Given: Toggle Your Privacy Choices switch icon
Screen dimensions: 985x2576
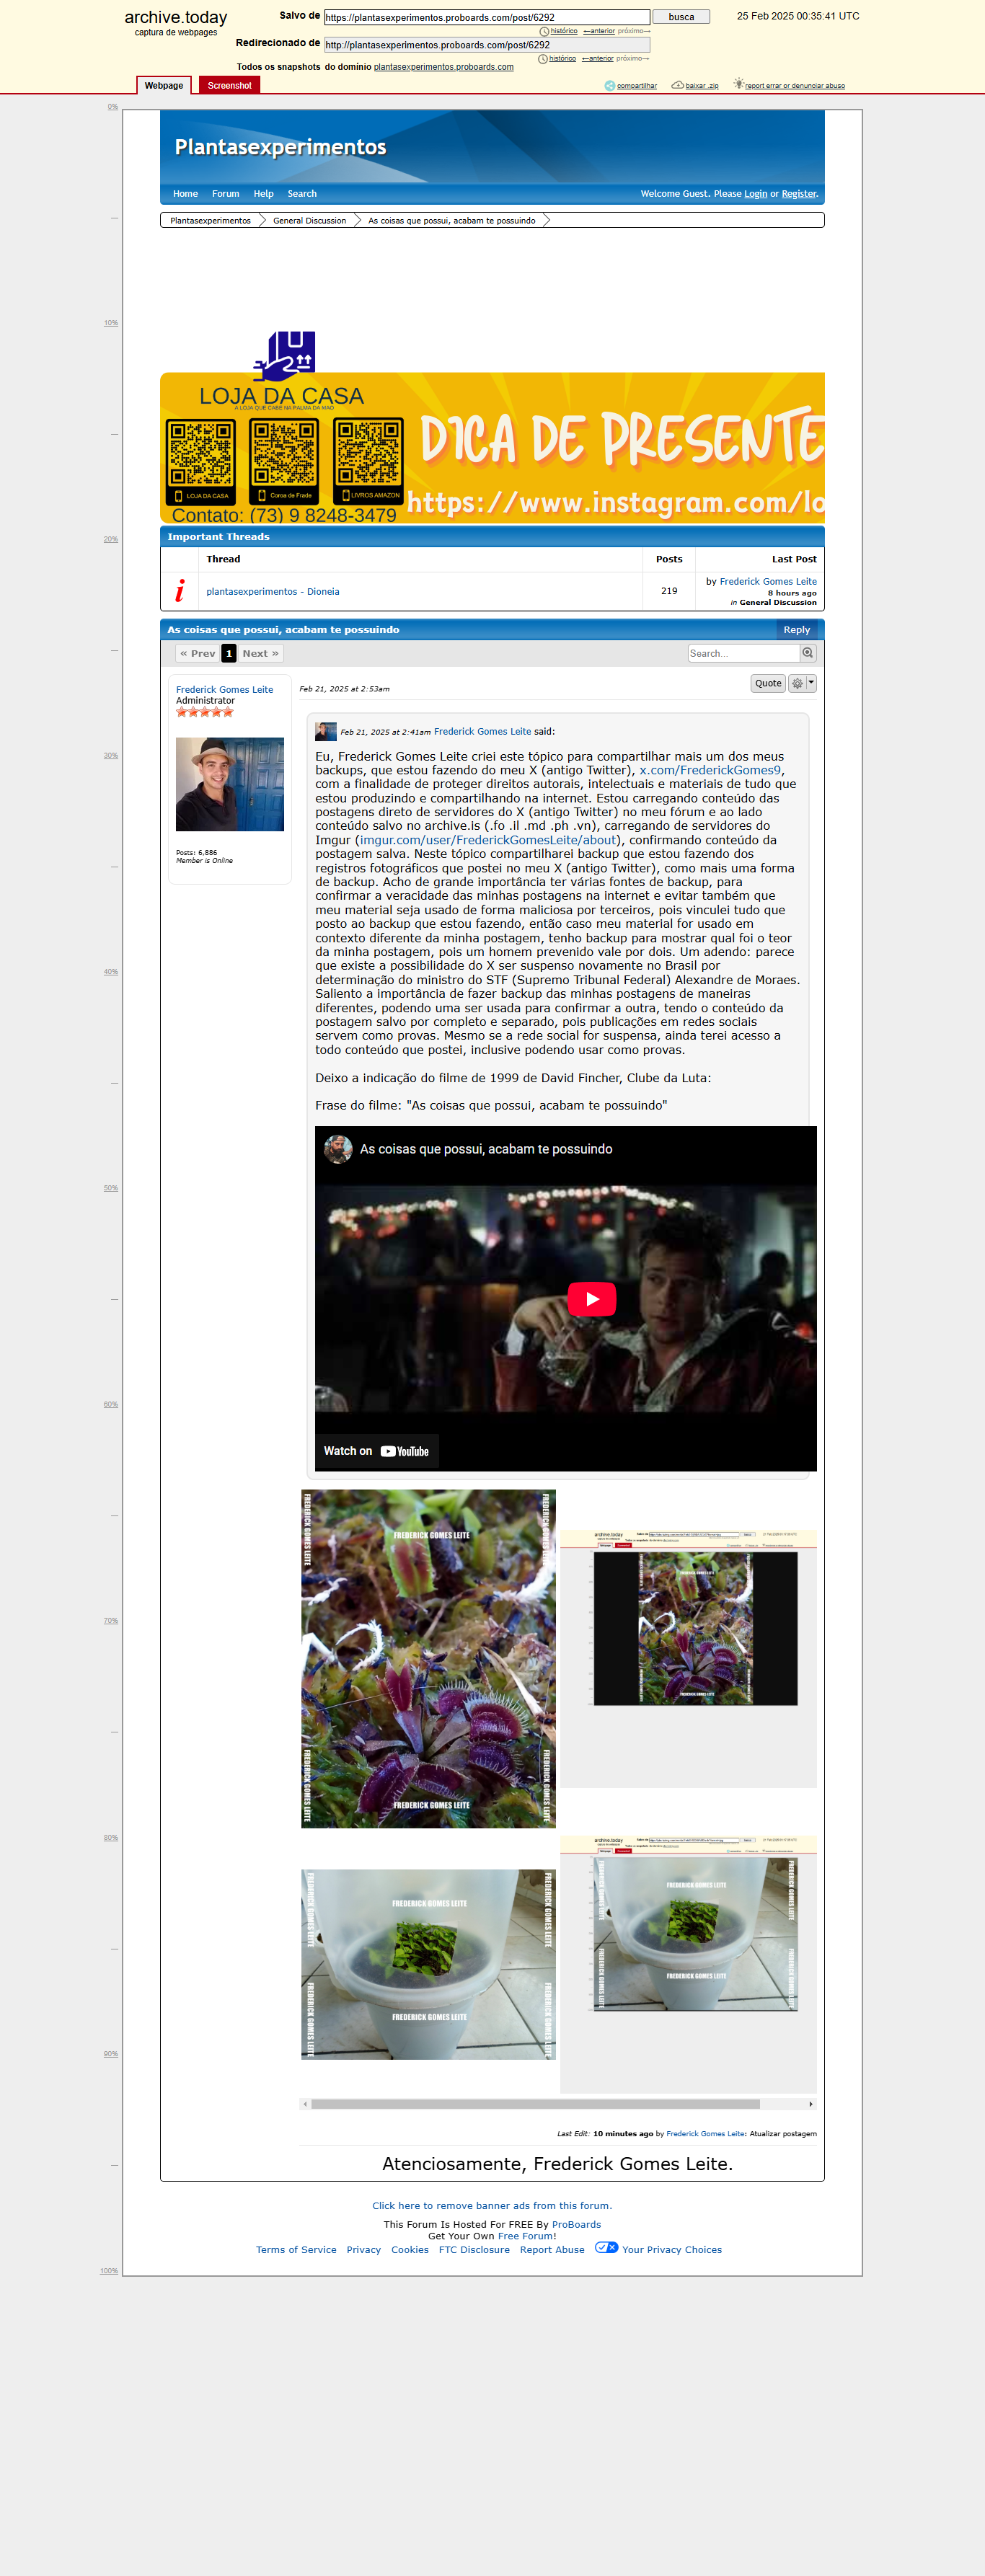Looking at the screenshot, I should coord(606,2248).
